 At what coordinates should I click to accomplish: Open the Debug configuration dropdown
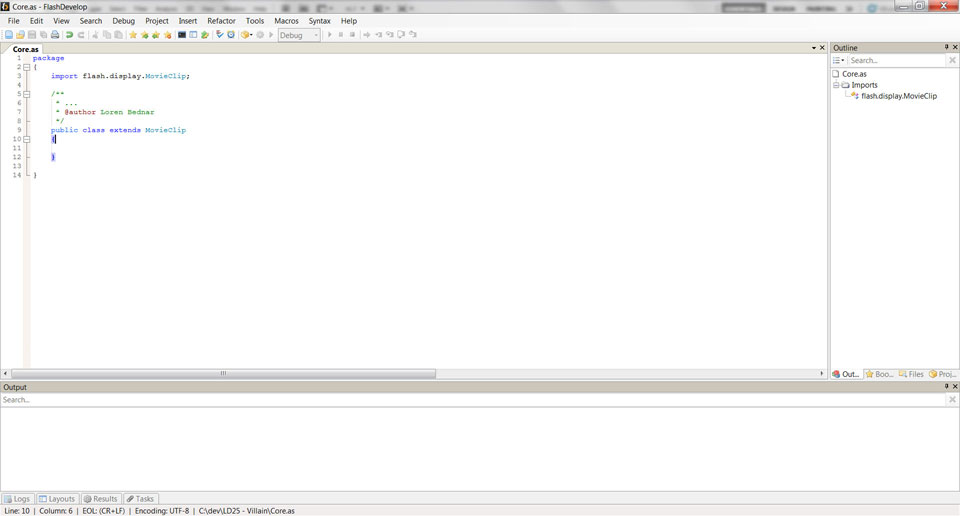tap(299, 35)
